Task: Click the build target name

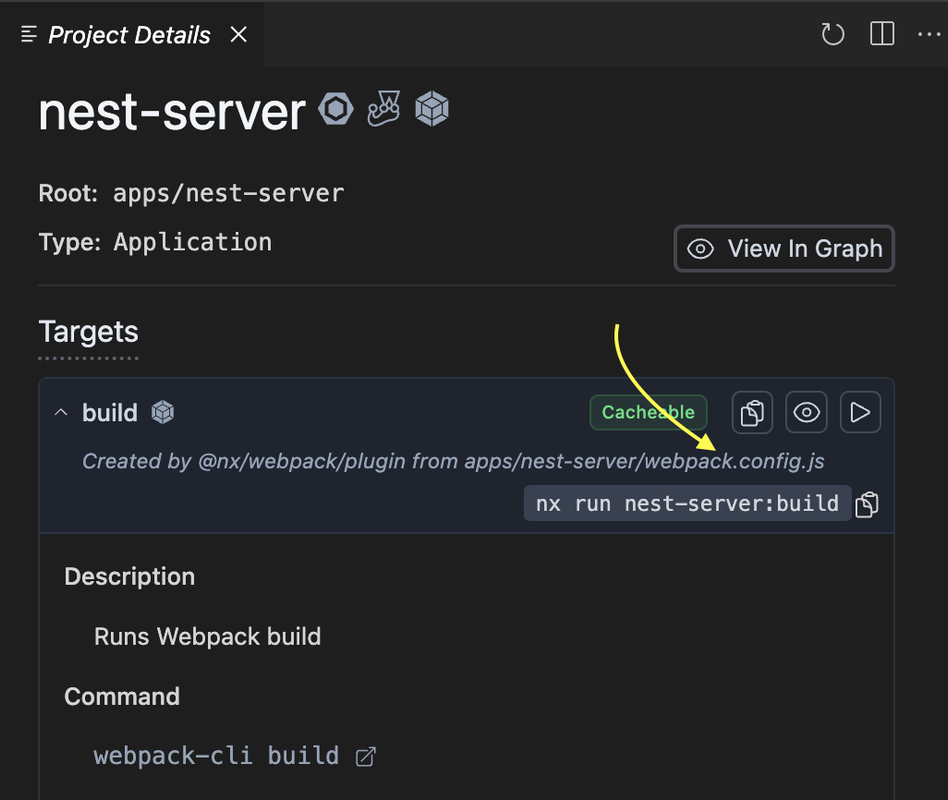Action: (x=110, y=413)
